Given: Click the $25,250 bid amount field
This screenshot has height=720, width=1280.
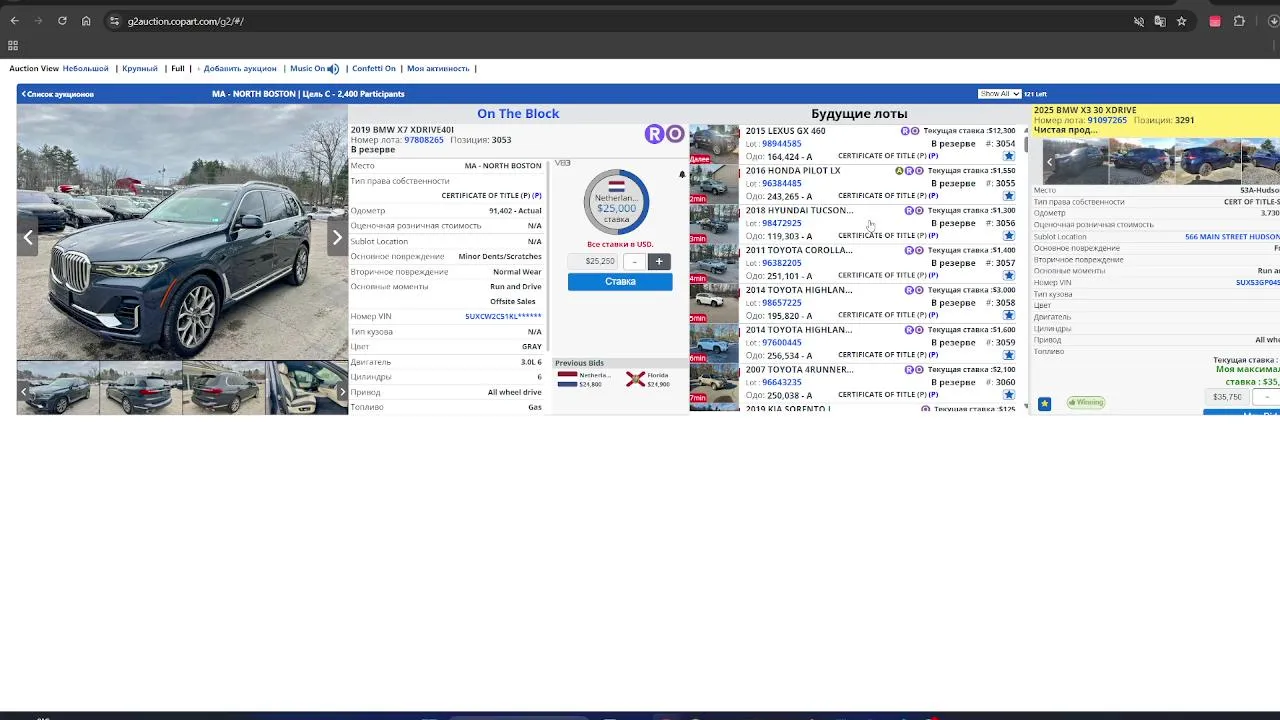Looking at the screenshot, I should point(595,261).
